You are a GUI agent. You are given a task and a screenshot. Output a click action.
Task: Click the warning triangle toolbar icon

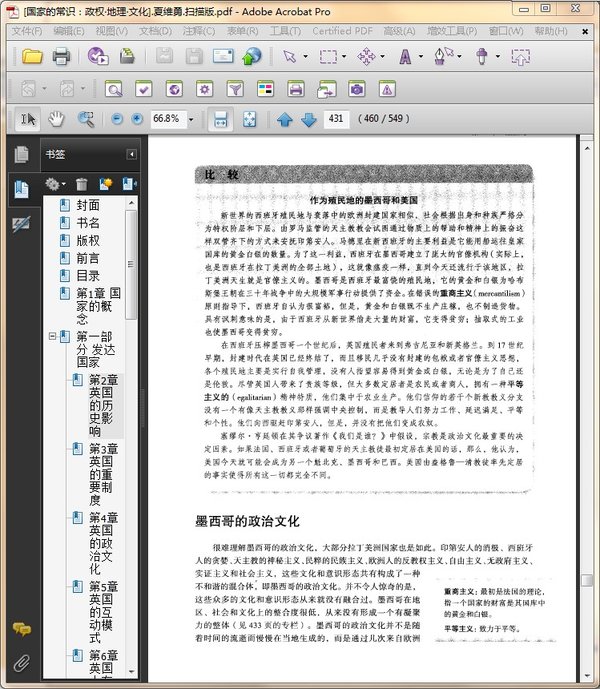(x=387, y=89)
